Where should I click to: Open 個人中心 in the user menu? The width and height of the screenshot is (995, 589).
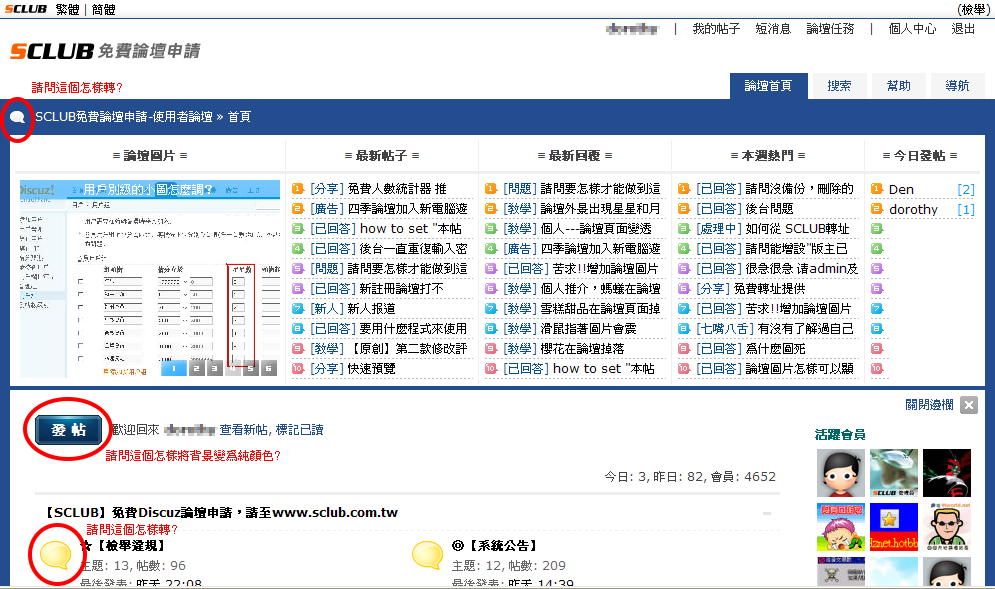coord(913,29)
